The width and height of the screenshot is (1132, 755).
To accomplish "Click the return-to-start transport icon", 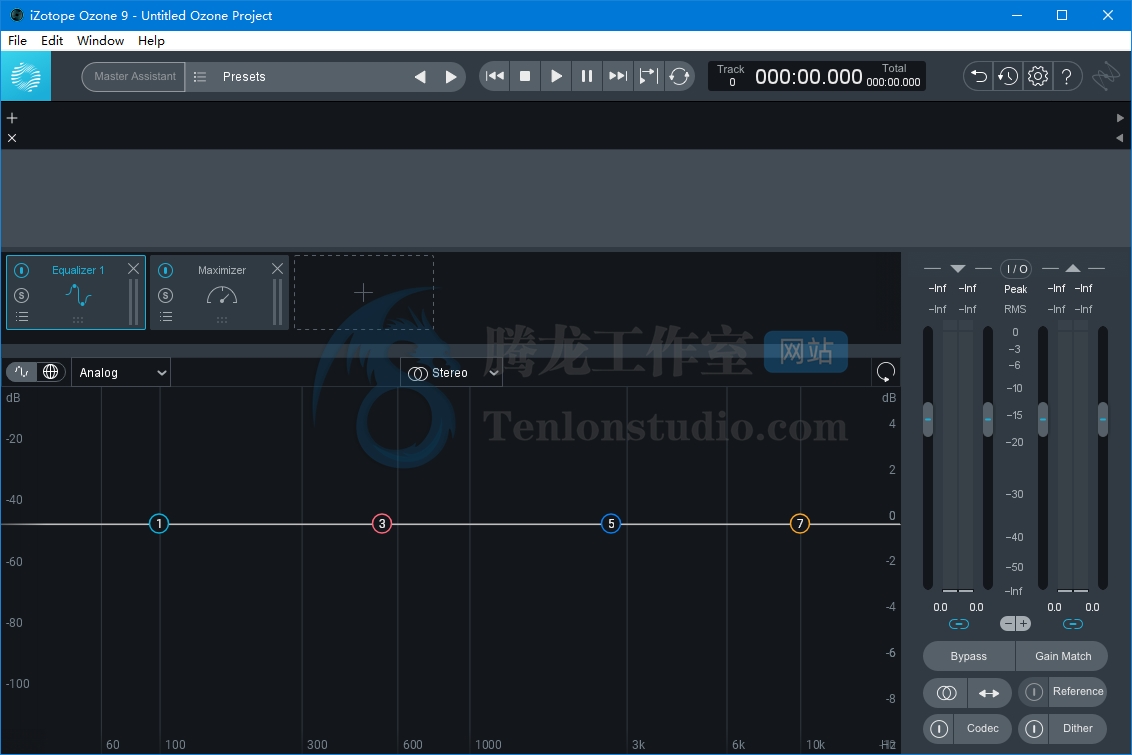I will (x=648, y=76).
